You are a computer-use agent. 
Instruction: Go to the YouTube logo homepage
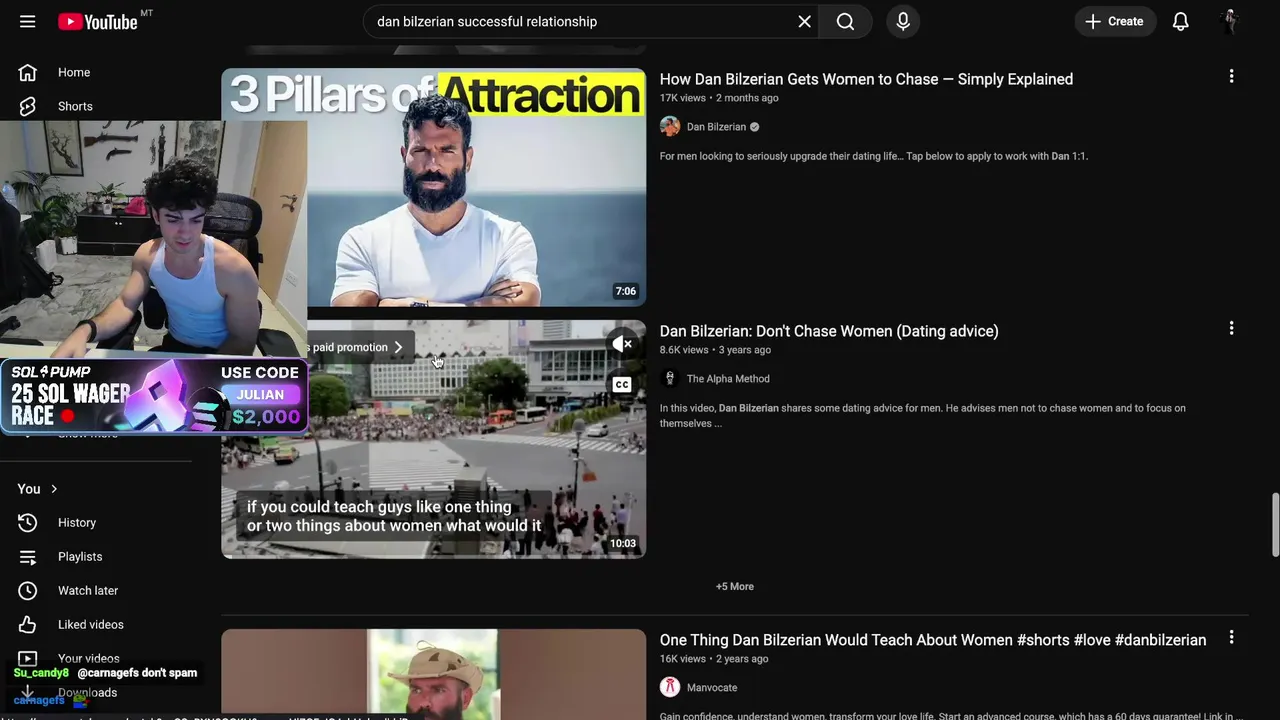click(x=97, y=21)
